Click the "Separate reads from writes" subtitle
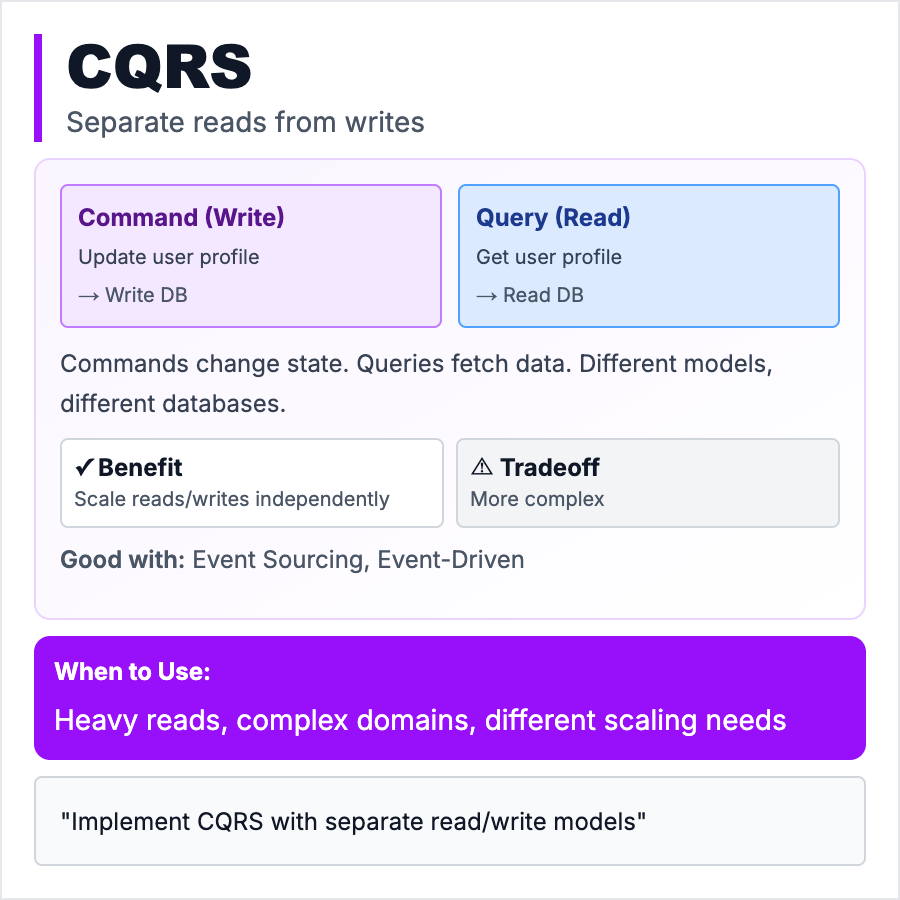Viewport: 900px width, 900px height. (245, 123)
